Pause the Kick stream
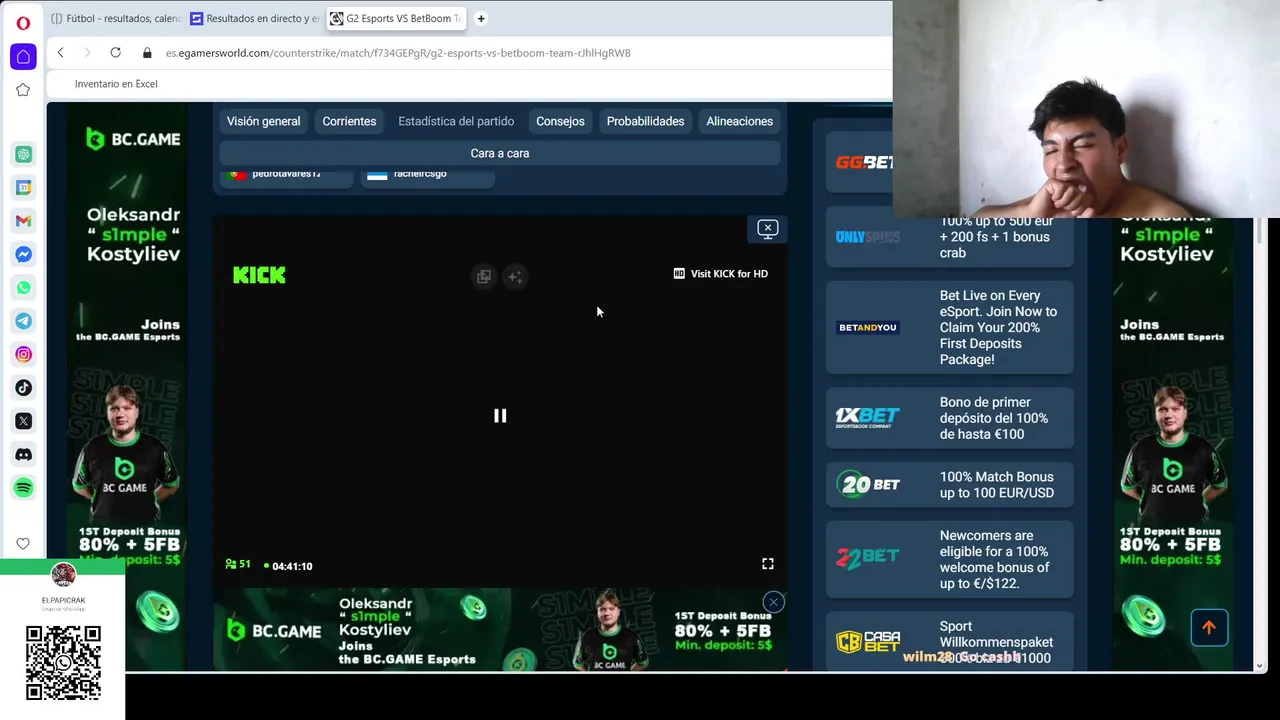1280x720 pixels. pyautogui.click(x=500, y=416)
